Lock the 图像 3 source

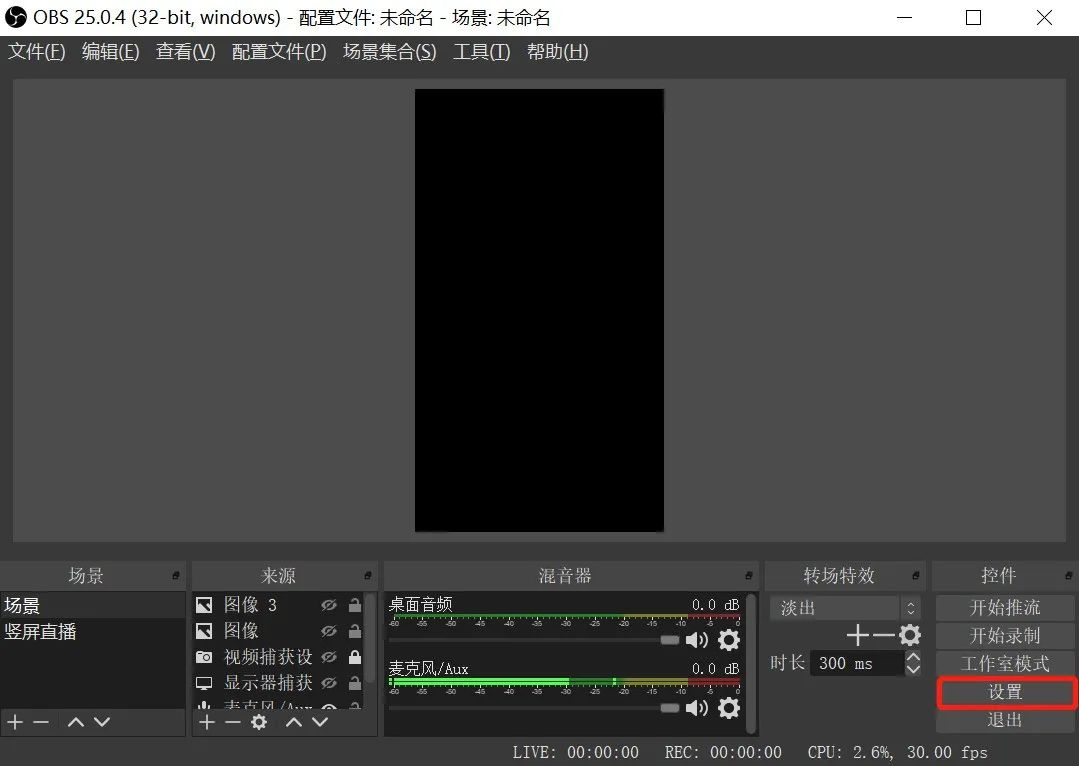coord(355,605)
